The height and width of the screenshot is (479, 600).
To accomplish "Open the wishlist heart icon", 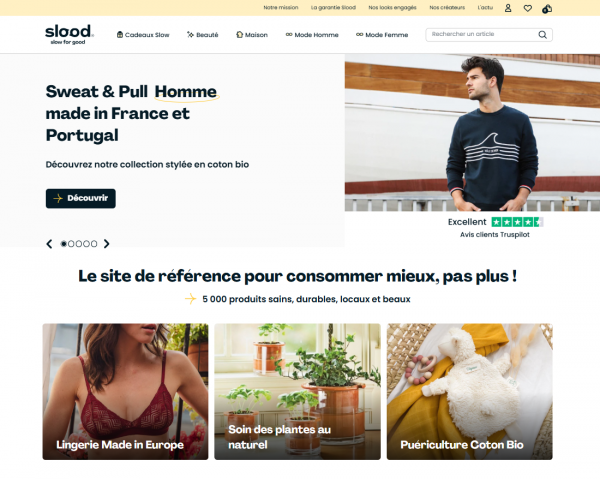I will (x=528, y=8).
